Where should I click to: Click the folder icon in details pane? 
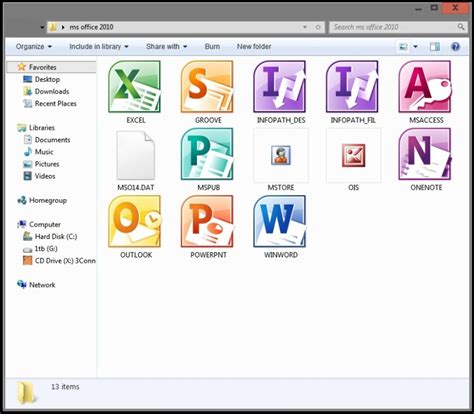(26, 393)
